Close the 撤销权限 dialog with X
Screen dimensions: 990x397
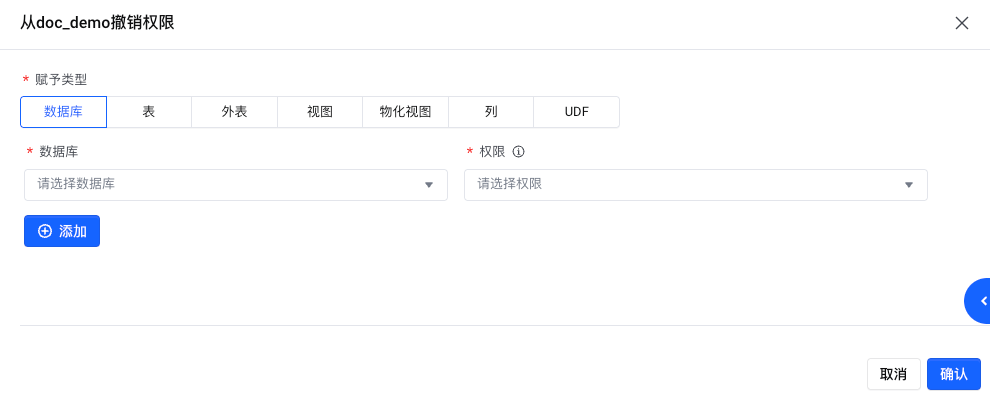(962, 23)
